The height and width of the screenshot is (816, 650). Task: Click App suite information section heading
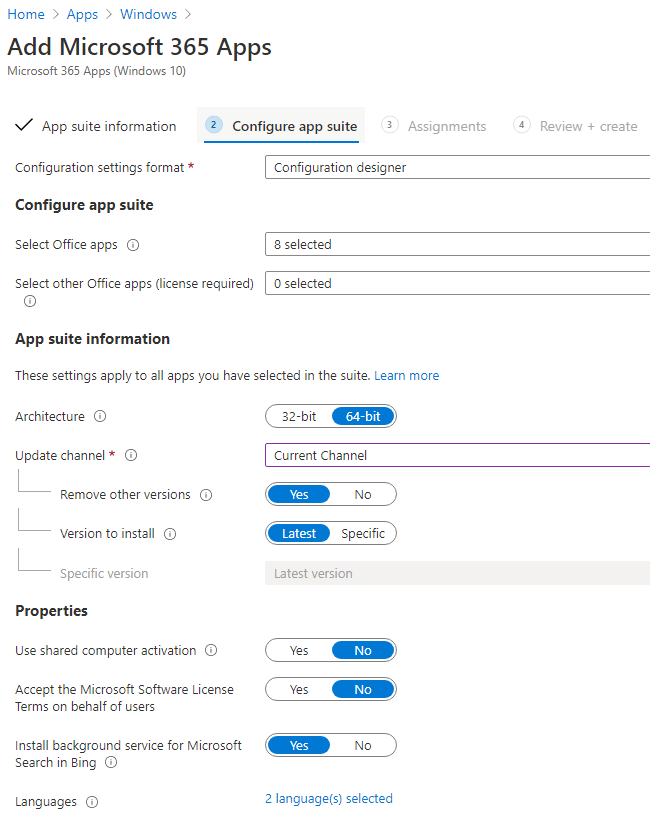93,339
